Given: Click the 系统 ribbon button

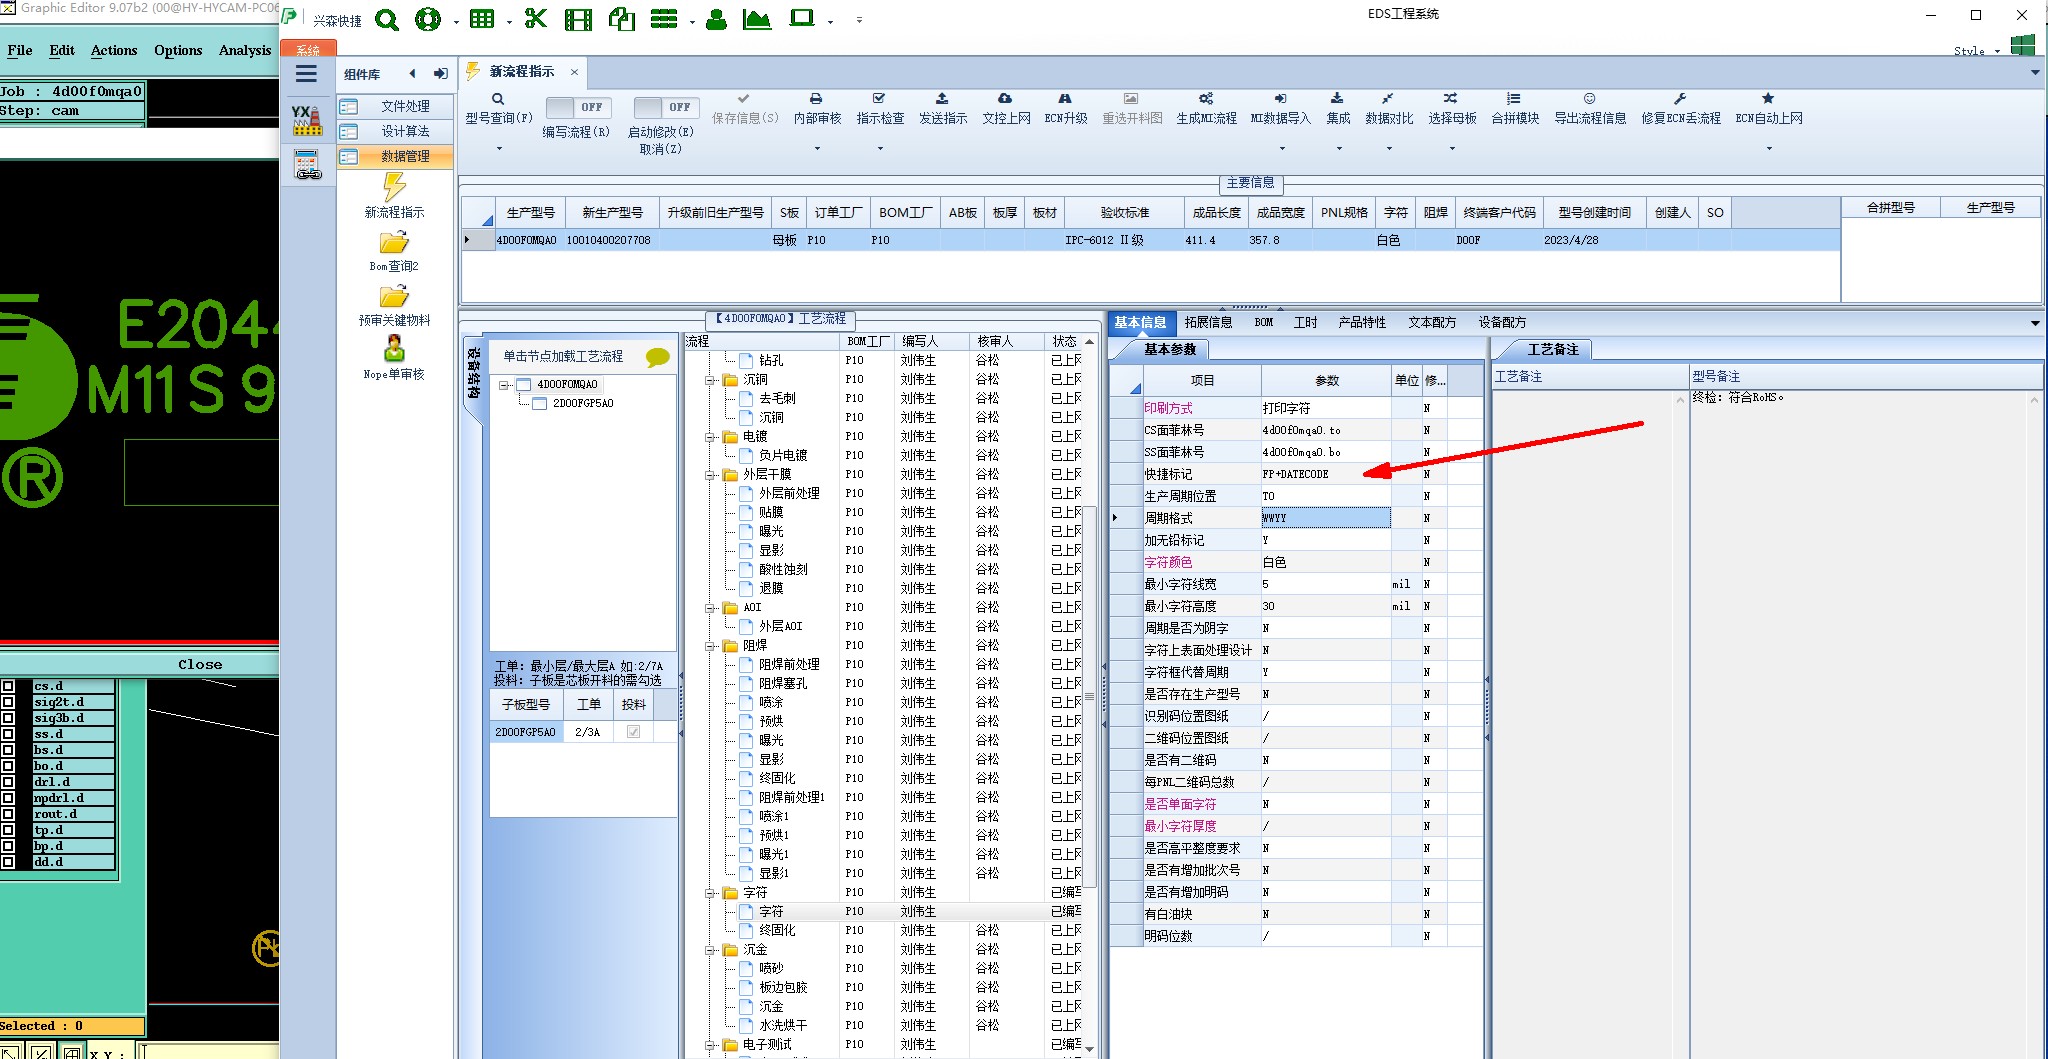Looking at the screenshot, I should click(308, 49).
